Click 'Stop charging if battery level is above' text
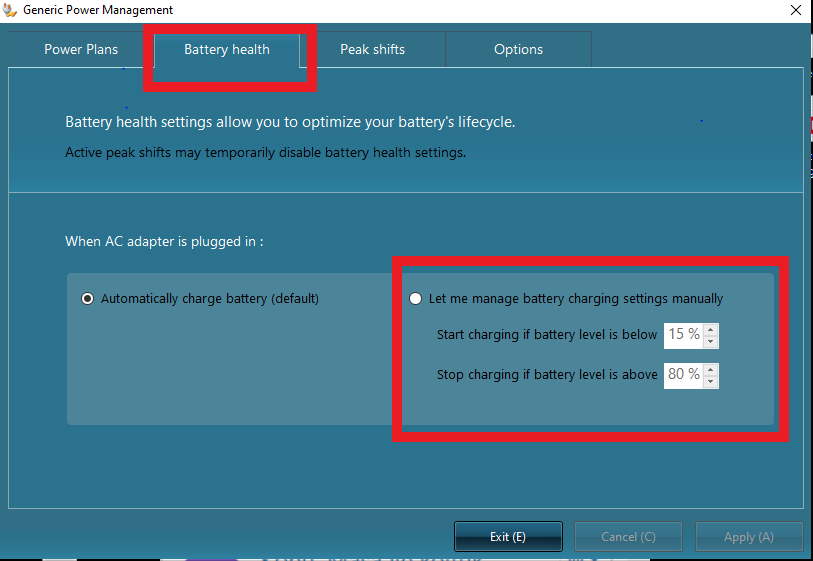Image resolution: width=813 pixels, height=561 pixels. click(546, 374)
